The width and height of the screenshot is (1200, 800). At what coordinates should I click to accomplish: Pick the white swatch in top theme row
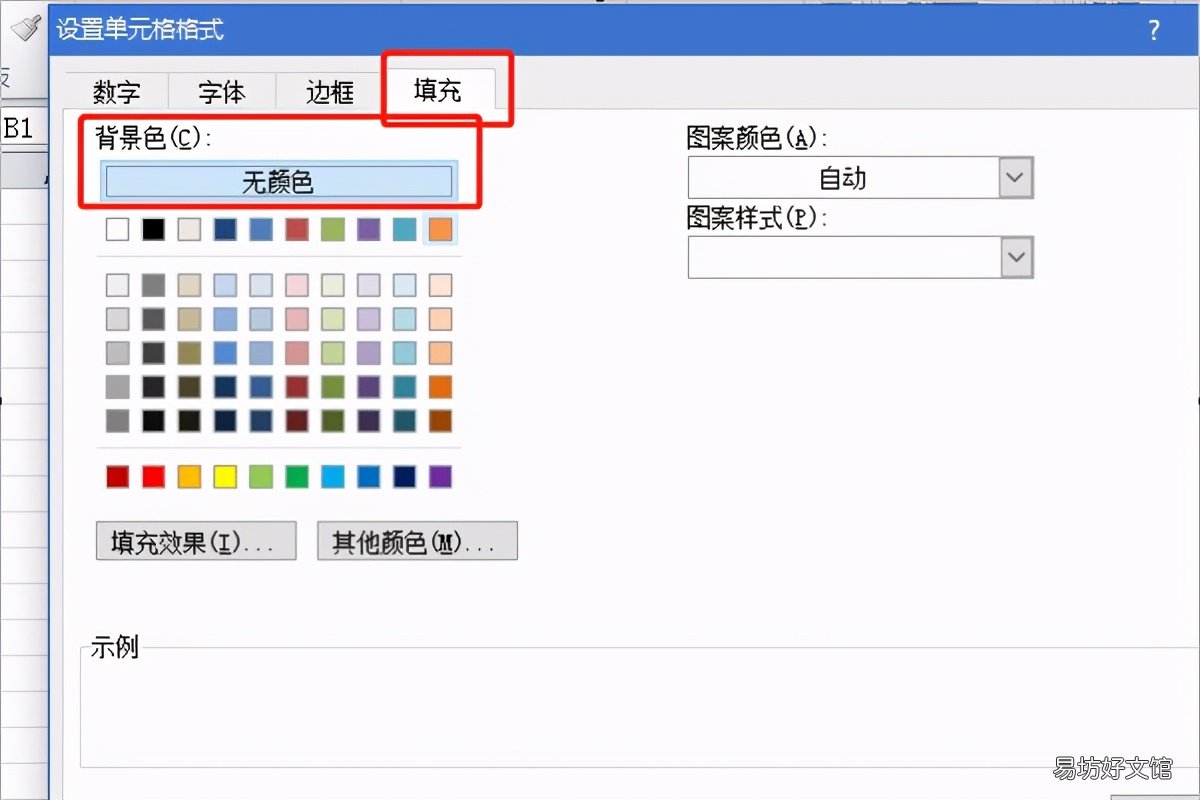click(x=118, y=229)
